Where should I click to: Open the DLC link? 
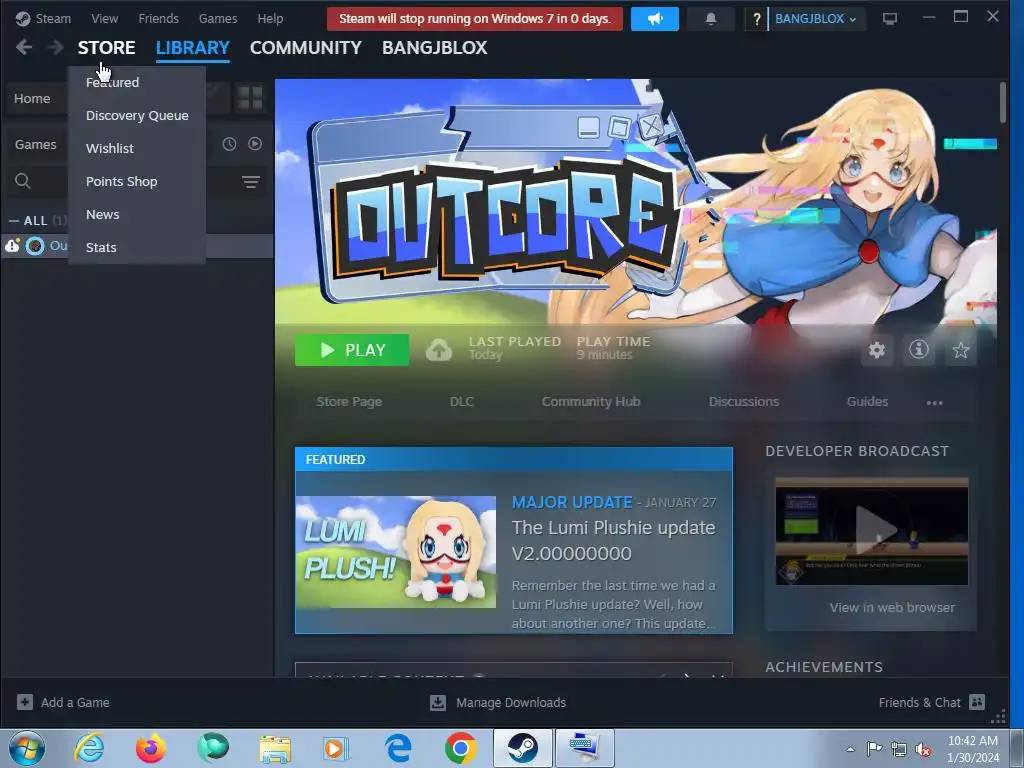click(x=462, y=402)
